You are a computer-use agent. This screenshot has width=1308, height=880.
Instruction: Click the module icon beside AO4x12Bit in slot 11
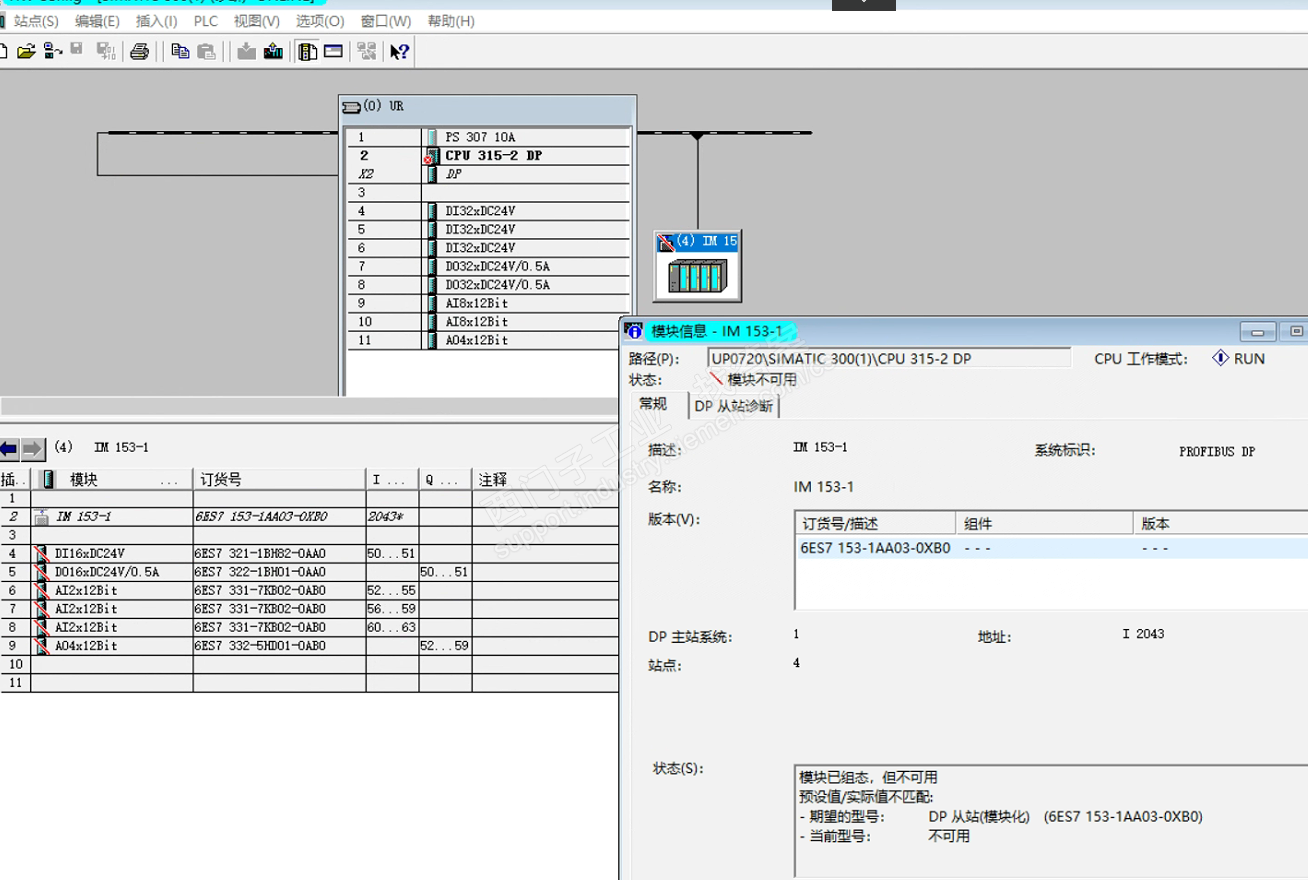(432, 340)
